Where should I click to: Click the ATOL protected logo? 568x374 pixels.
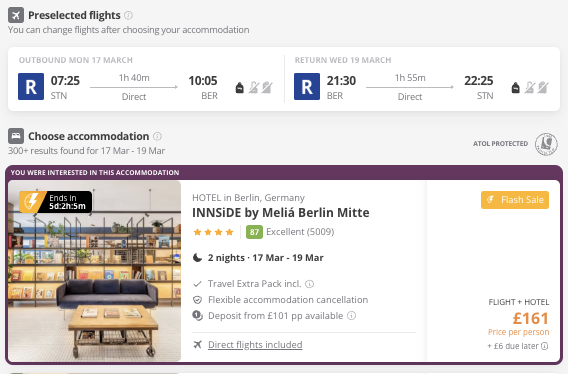(x=546, y=144)
